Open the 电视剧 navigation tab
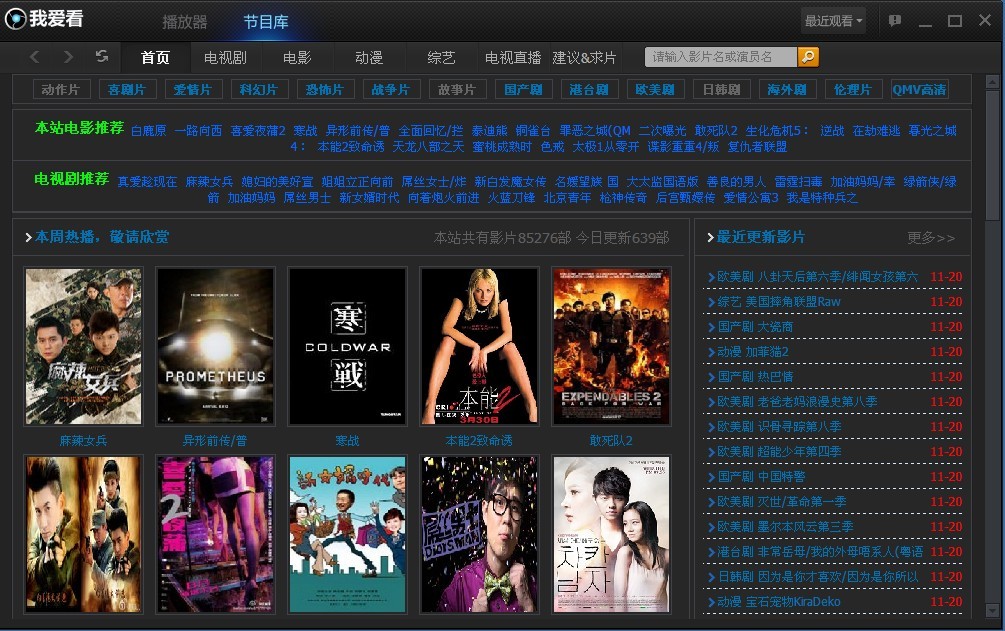The image size is (1005, 631). pyautogui.click(x=225, y=58)
